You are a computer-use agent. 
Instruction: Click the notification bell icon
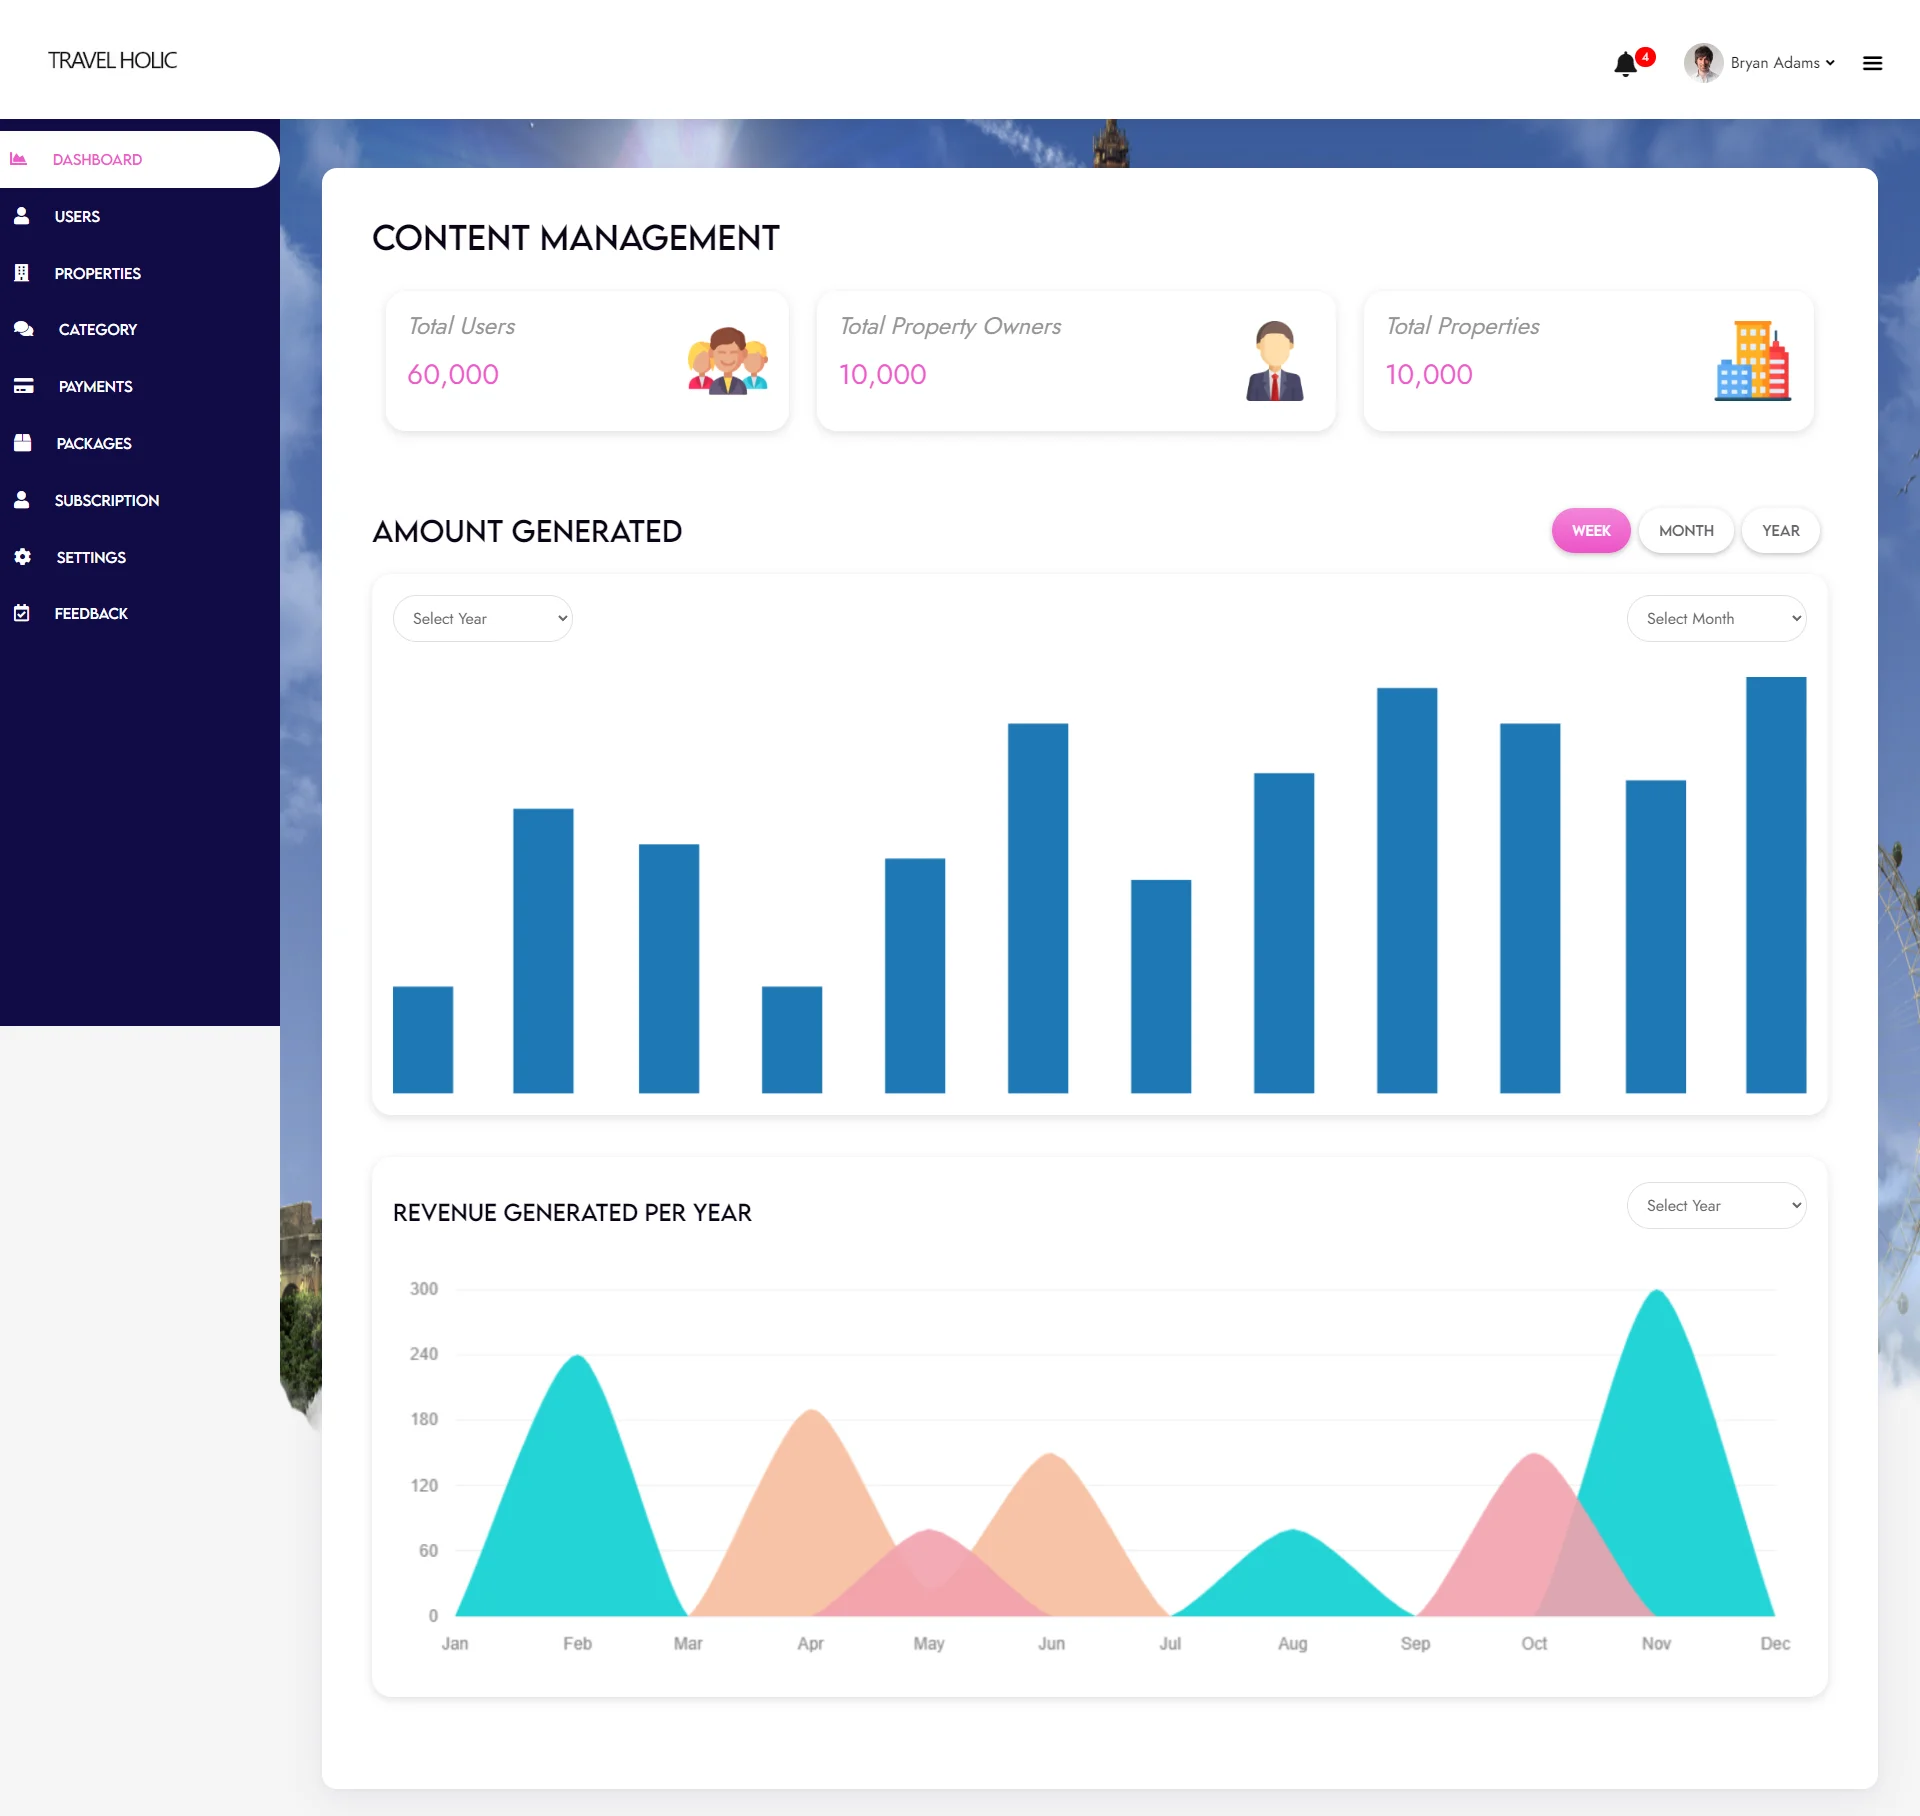(x=1625, y=64)
